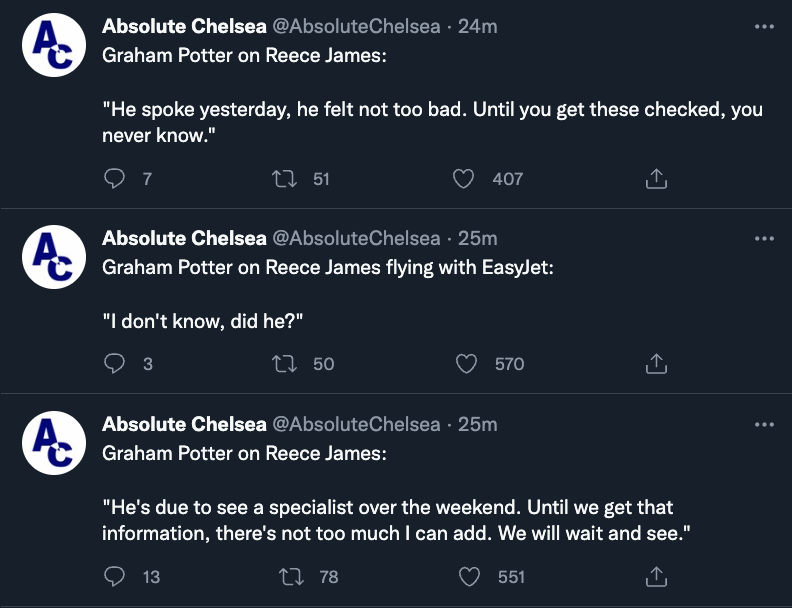Open Absolute Chelsea avatar on first tweet
Screen dimensions: 792x608
[x=54, y=45]
